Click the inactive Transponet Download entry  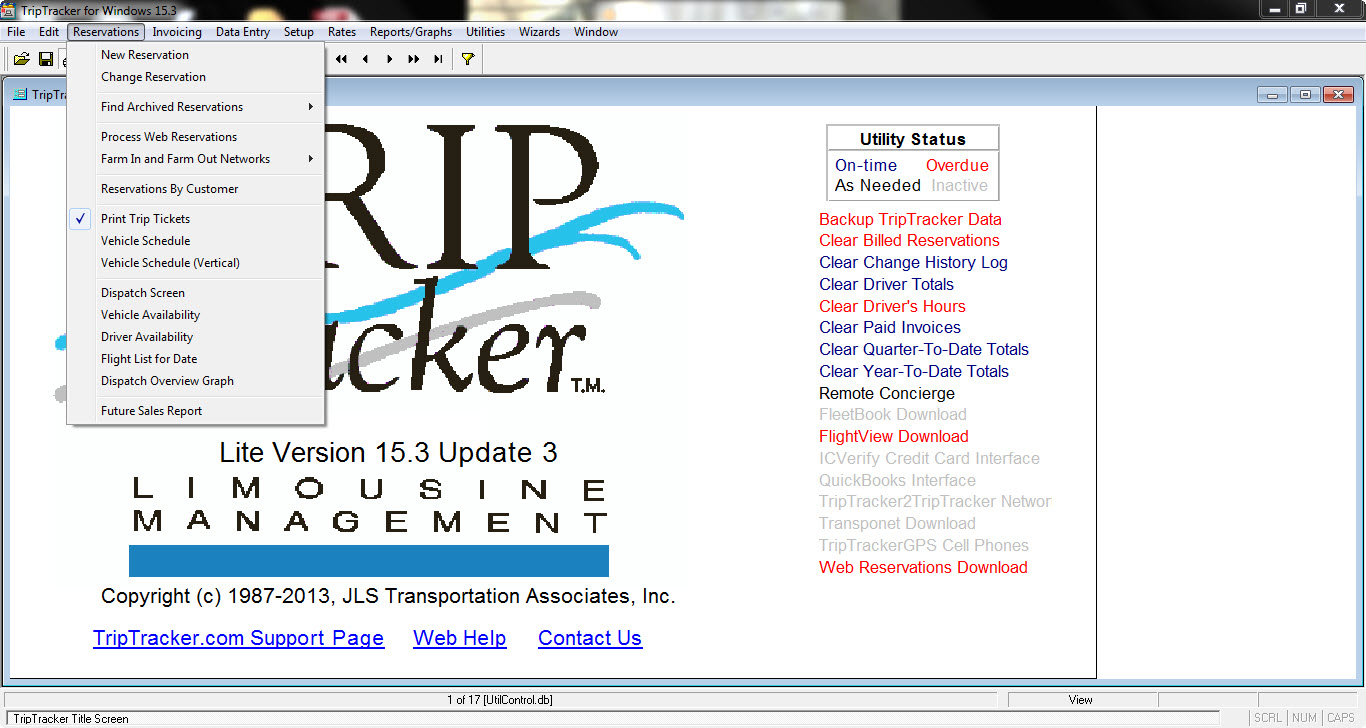pos(897,523)
